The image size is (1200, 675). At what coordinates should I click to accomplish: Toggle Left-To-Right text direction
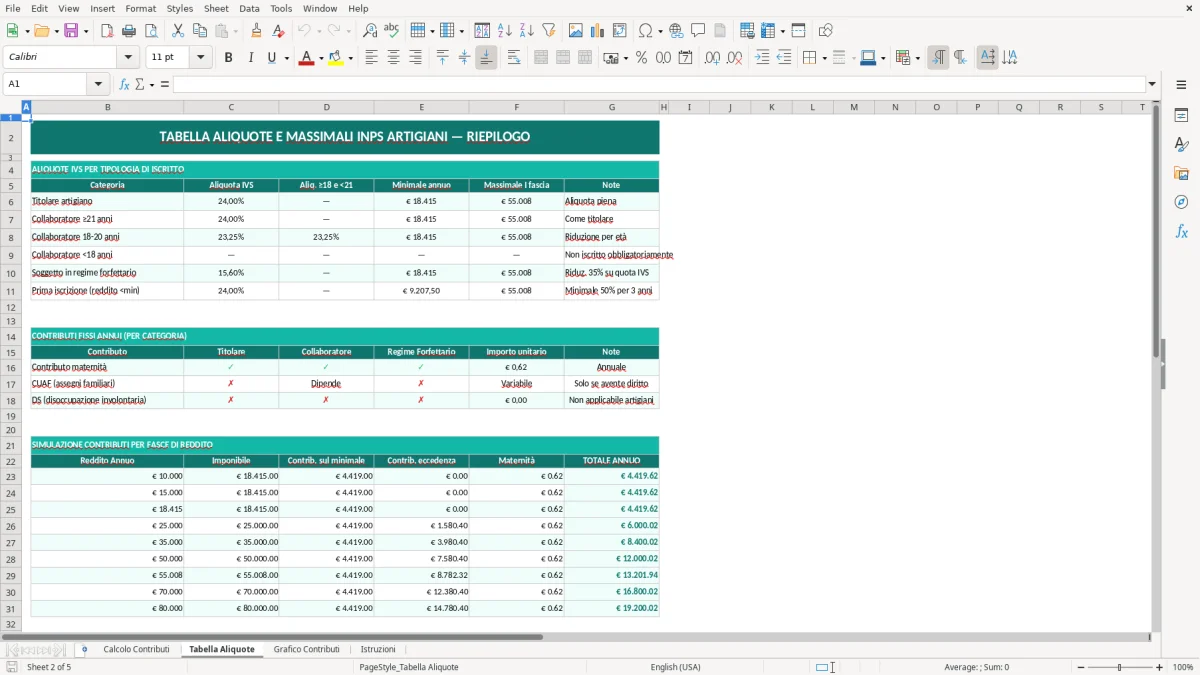tap(938, 58)
